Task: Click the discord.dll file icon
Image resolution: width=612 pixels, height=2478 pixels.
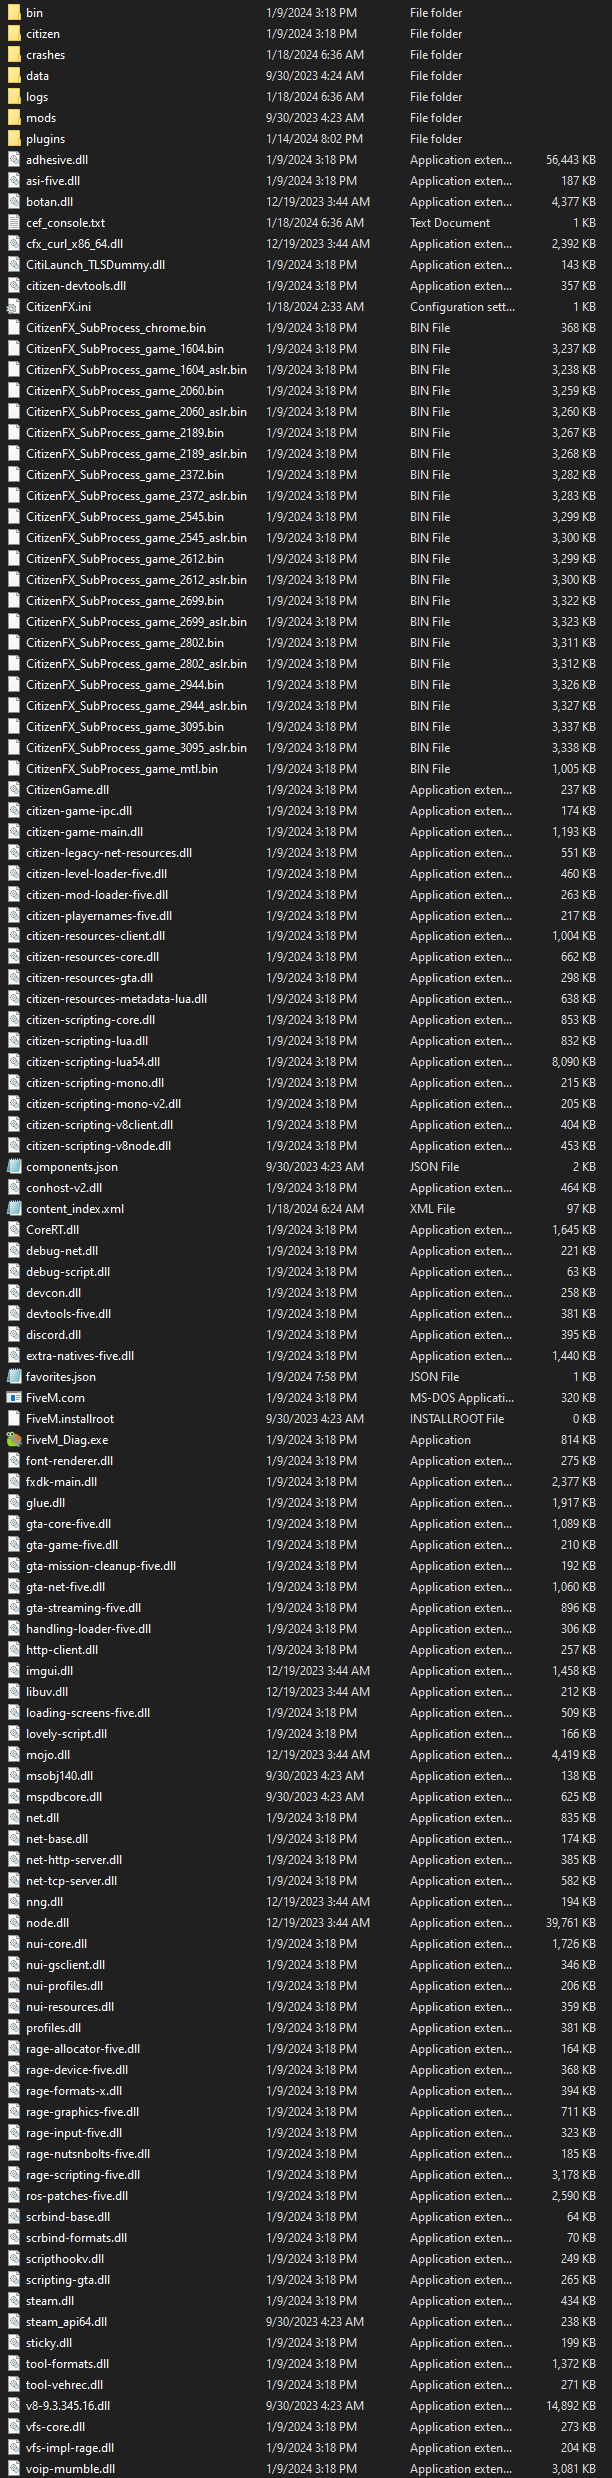Action: pyautogui.click(x=13, y=1334)
